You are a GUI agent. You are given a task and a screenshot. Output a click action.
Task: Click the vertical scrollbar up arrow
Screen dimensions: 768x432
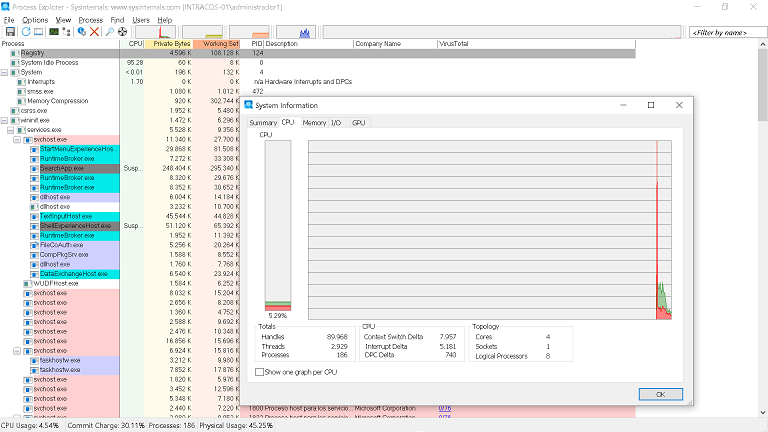point(763,44)
